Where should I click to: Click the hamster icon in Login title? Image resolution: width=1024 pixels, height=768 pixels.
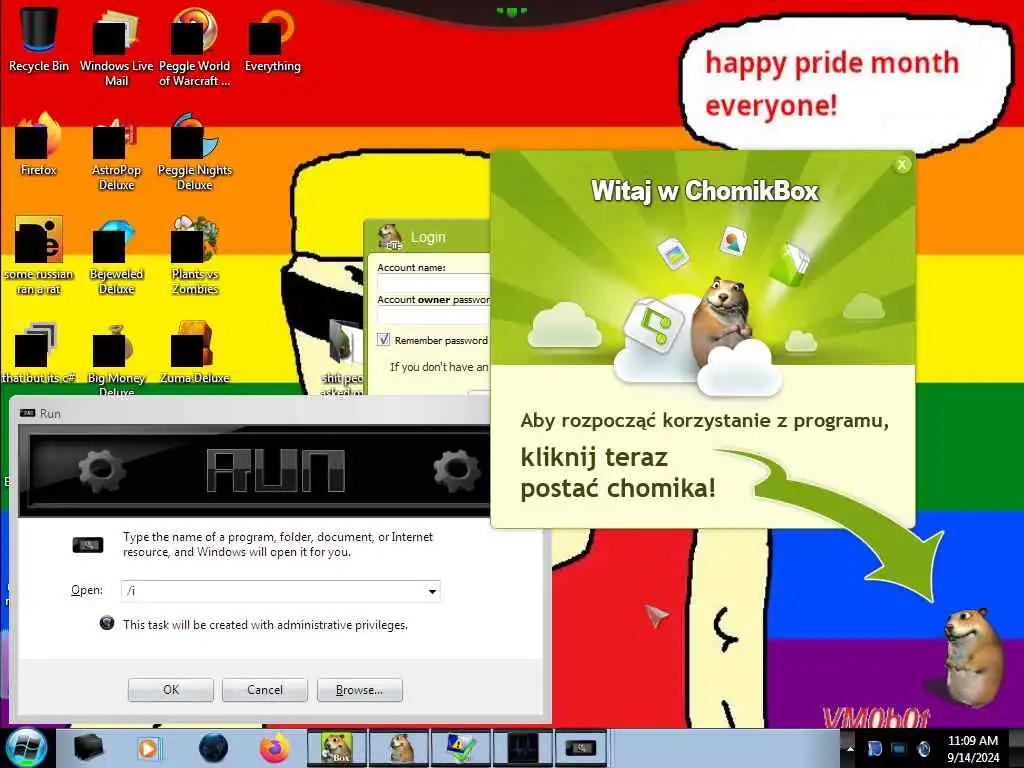click(x=391, y=237)
